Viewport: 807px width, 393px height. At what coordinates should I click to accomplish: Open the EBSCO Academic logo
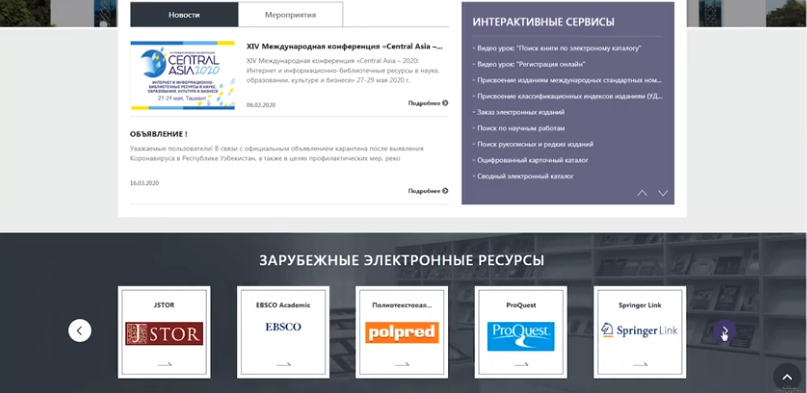(x=283, y=327)
